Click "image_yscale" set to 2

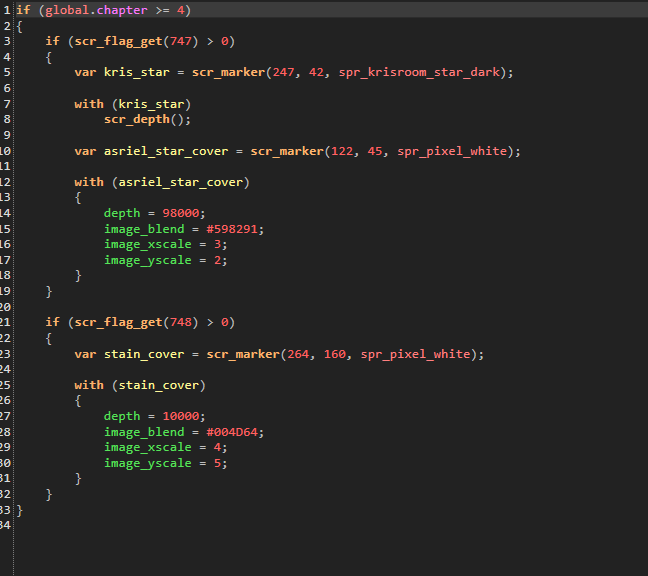click(148, 260)
